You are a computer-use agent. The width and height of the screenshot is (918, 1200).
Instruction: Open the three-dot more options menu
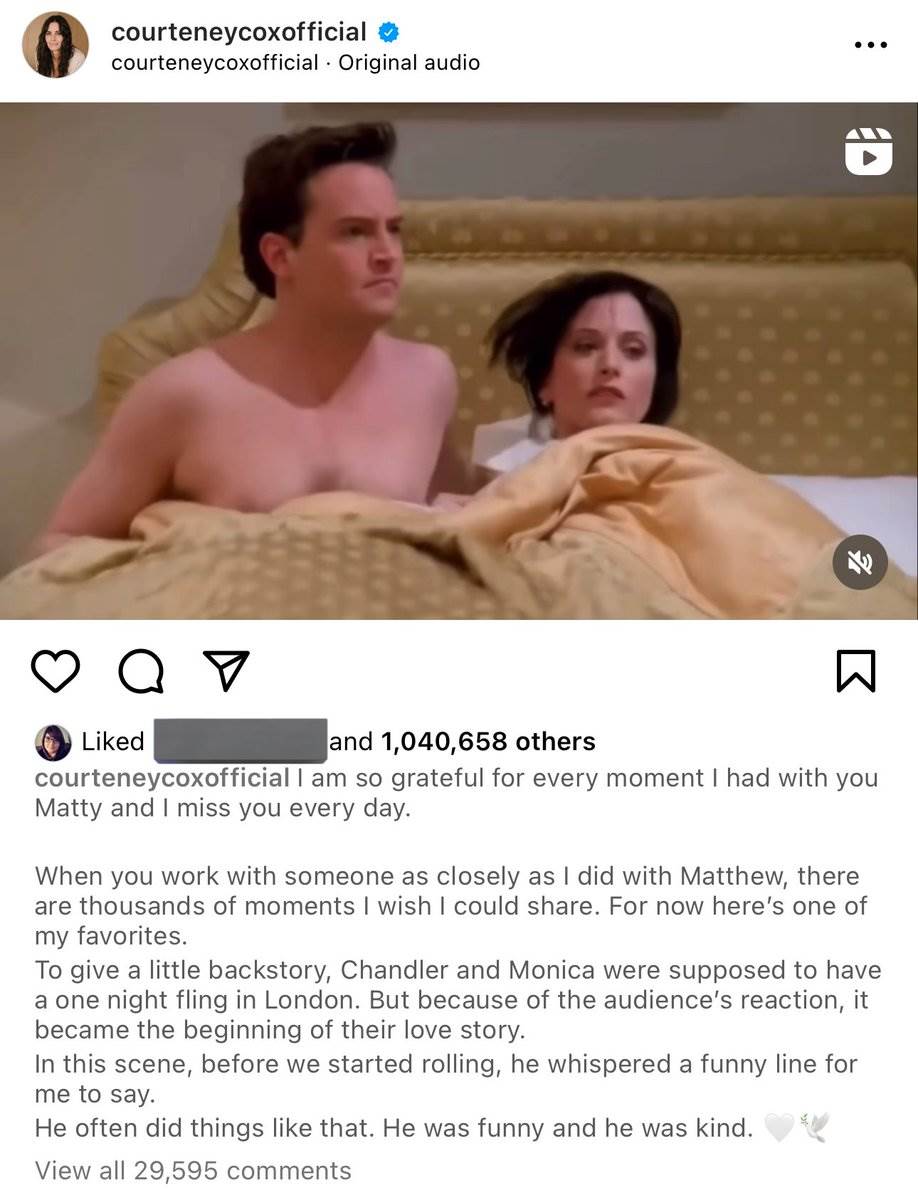coord(870,45)
